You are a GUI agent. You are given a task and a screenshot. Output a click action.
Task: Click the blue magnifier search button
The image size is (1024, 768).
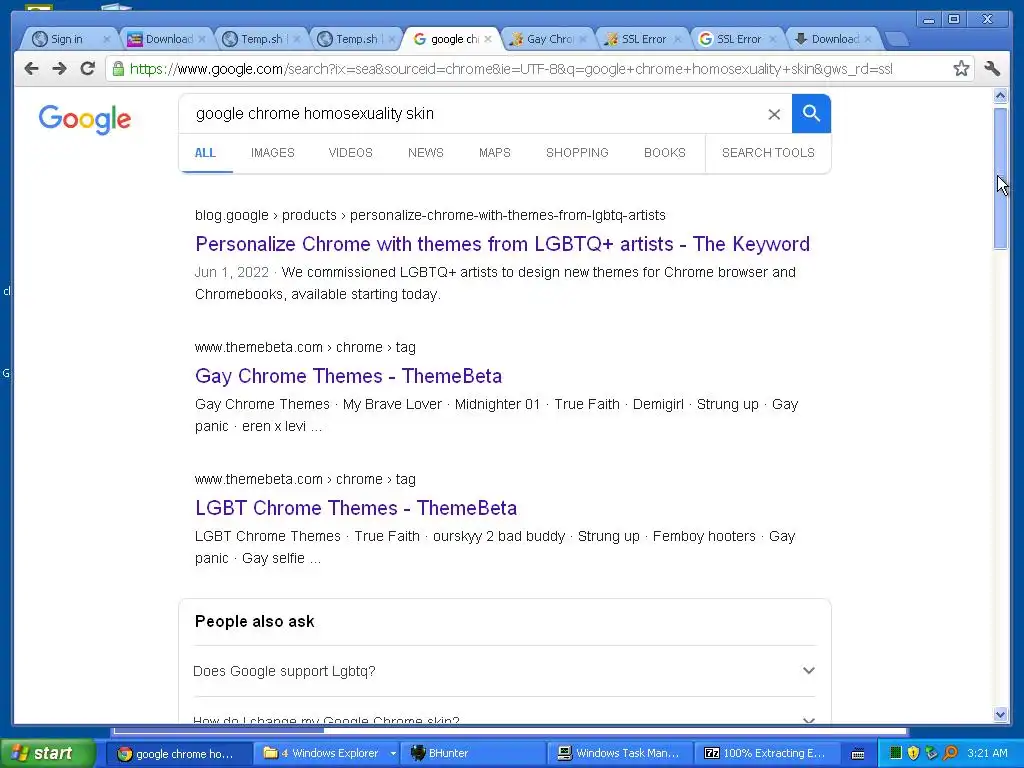(x=811, y=114)
